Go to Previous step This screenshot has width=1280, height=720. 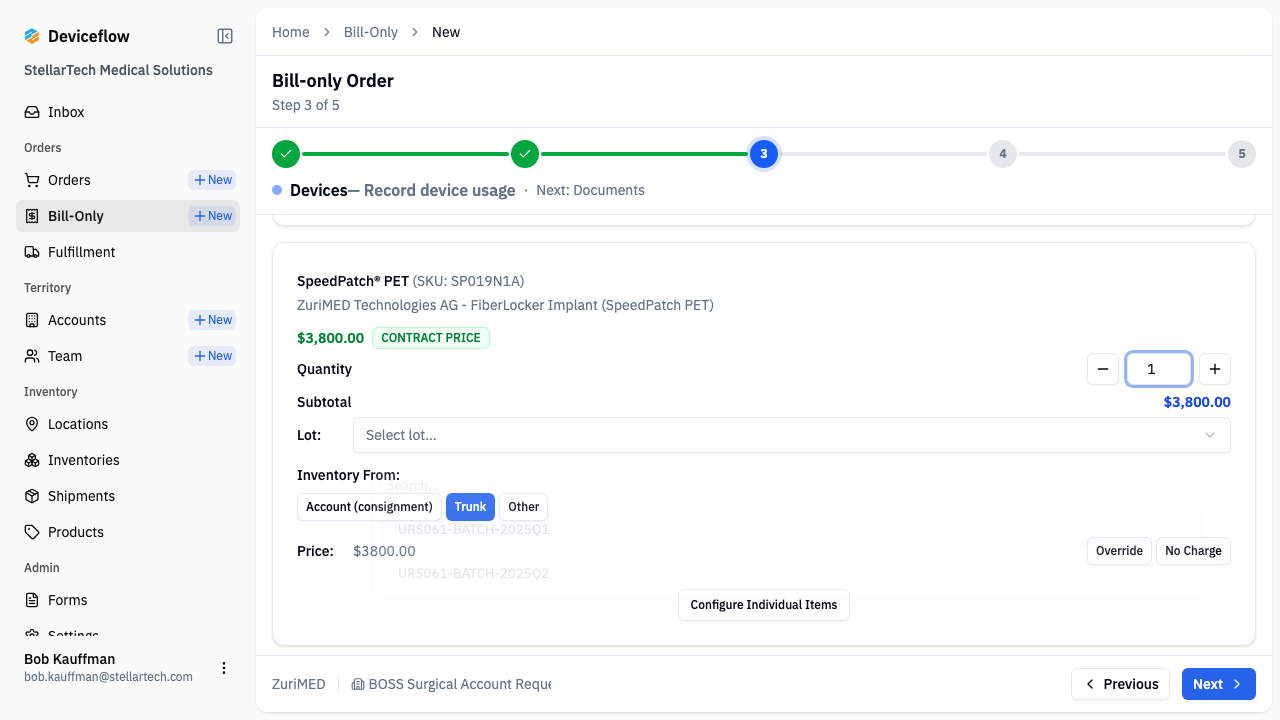(1121, 684)
